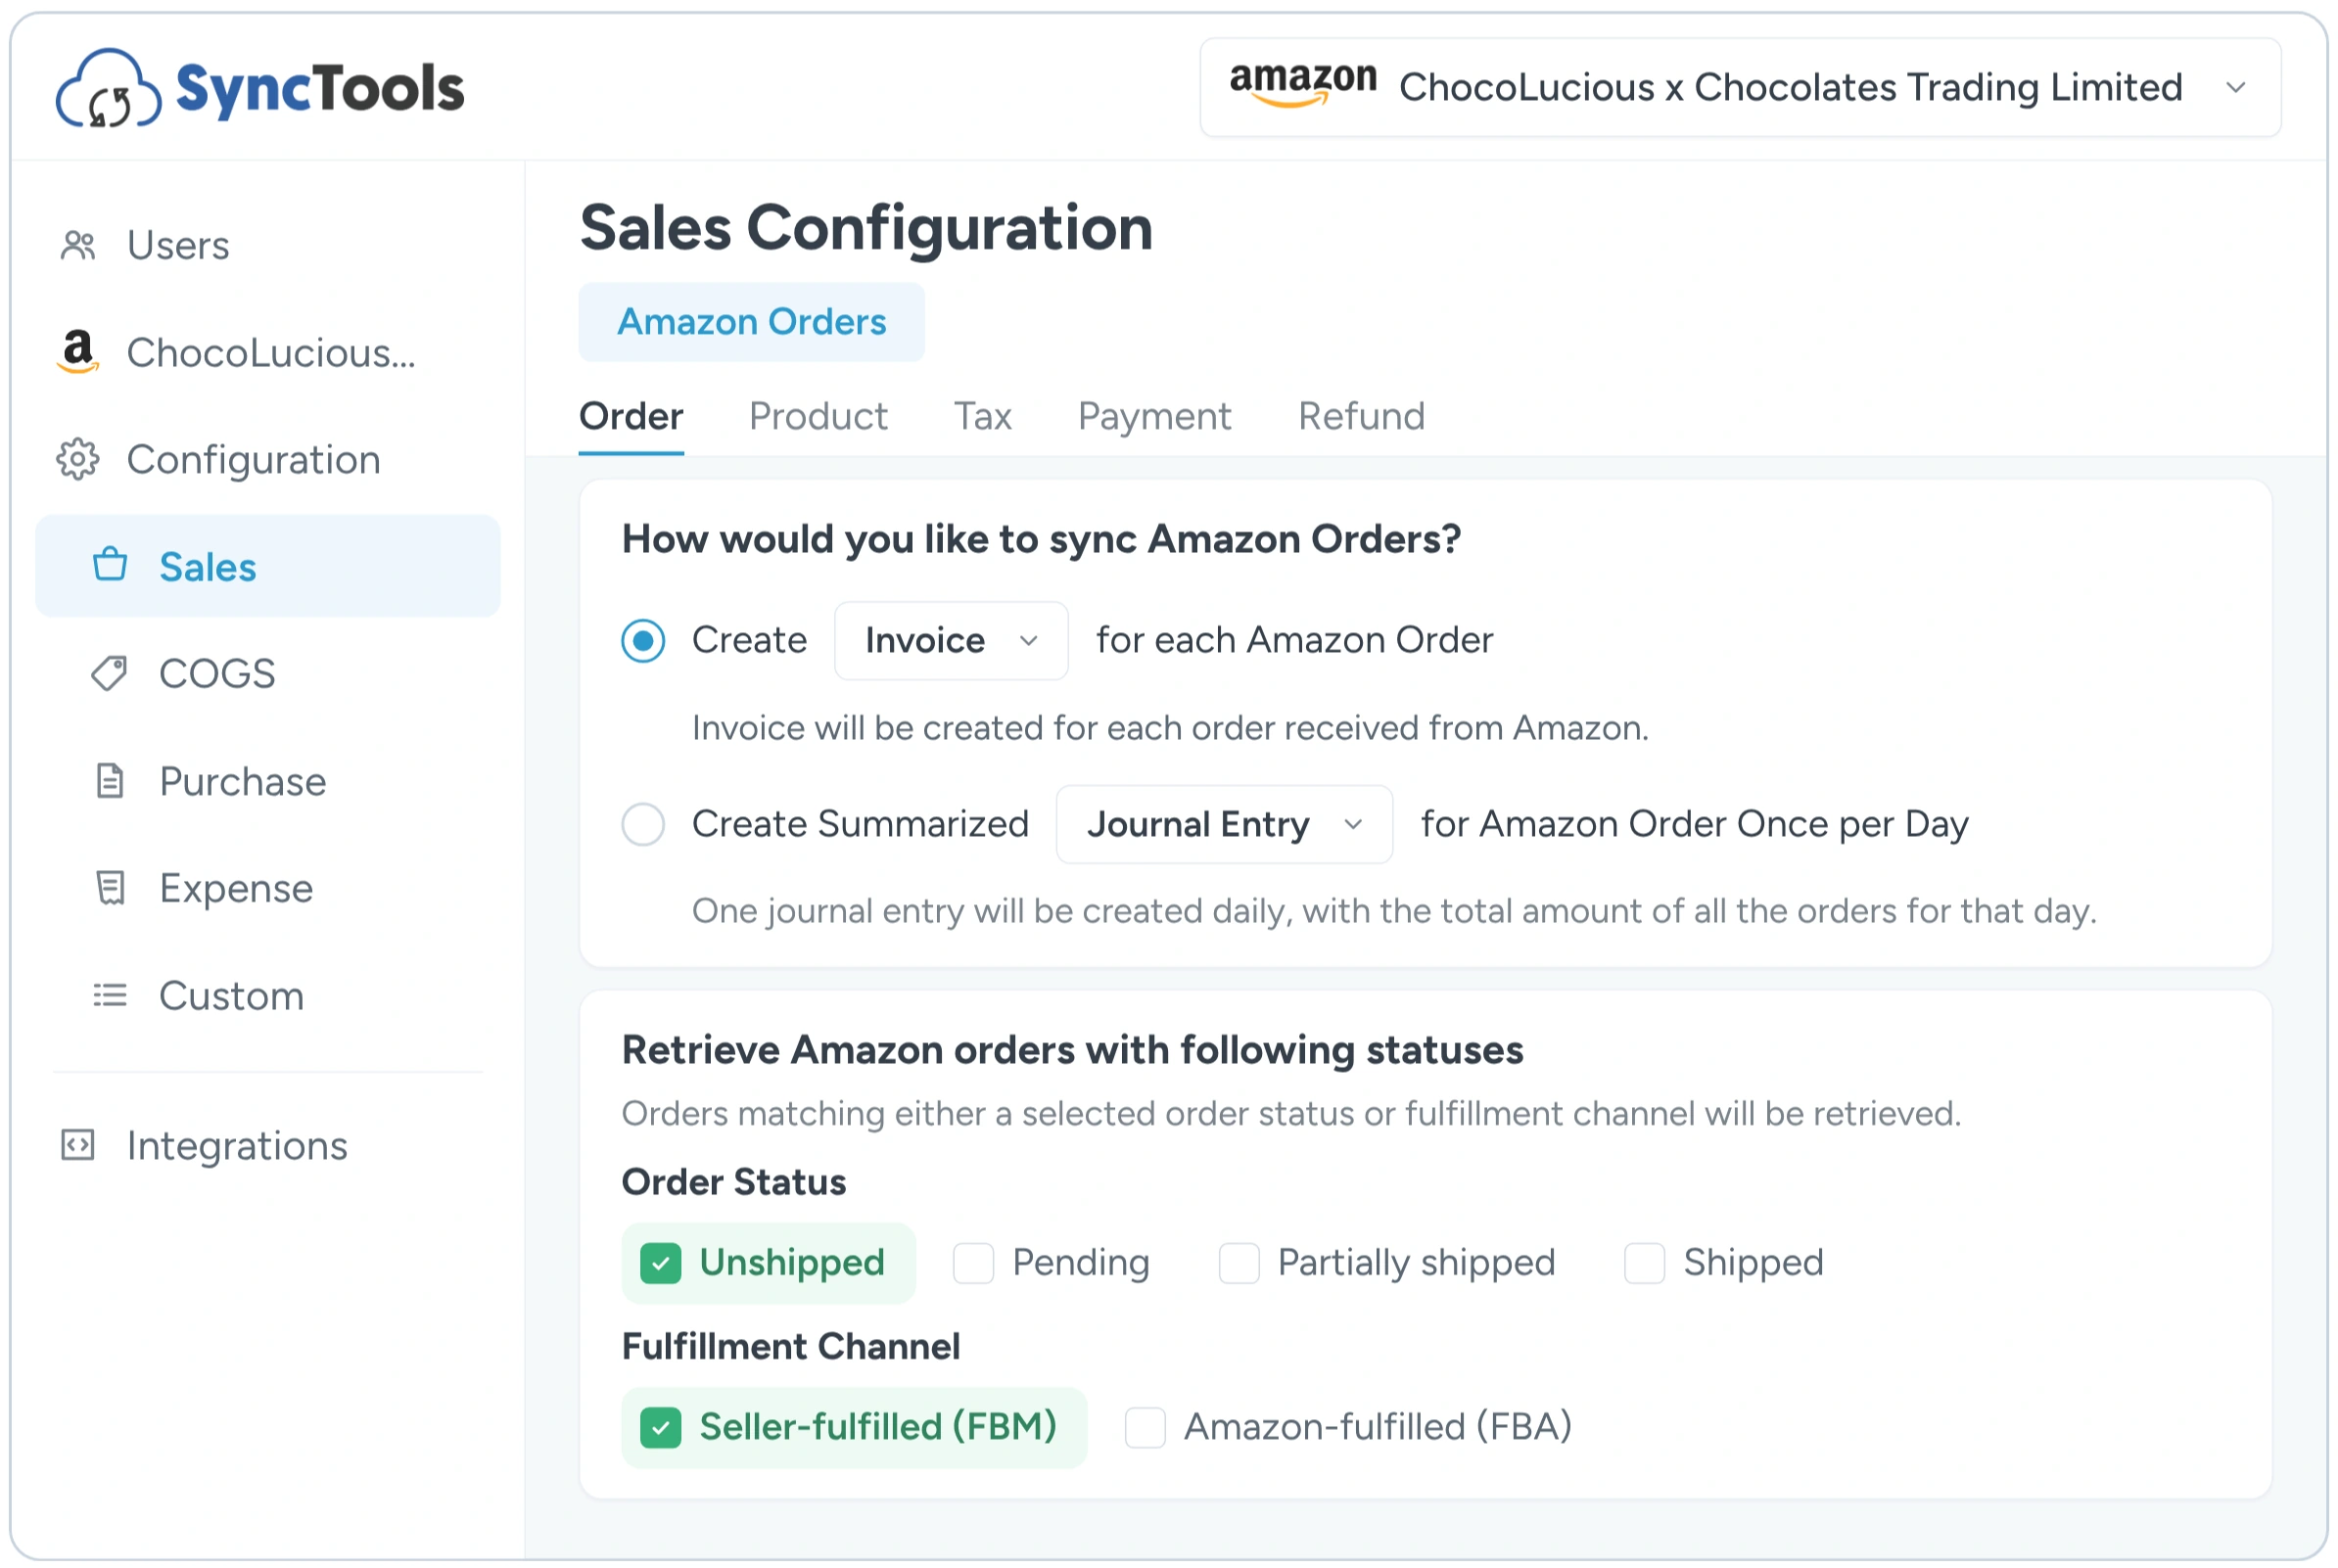
Task: Open the Invoice document type dropdown
Action: [x=951, y=641]
